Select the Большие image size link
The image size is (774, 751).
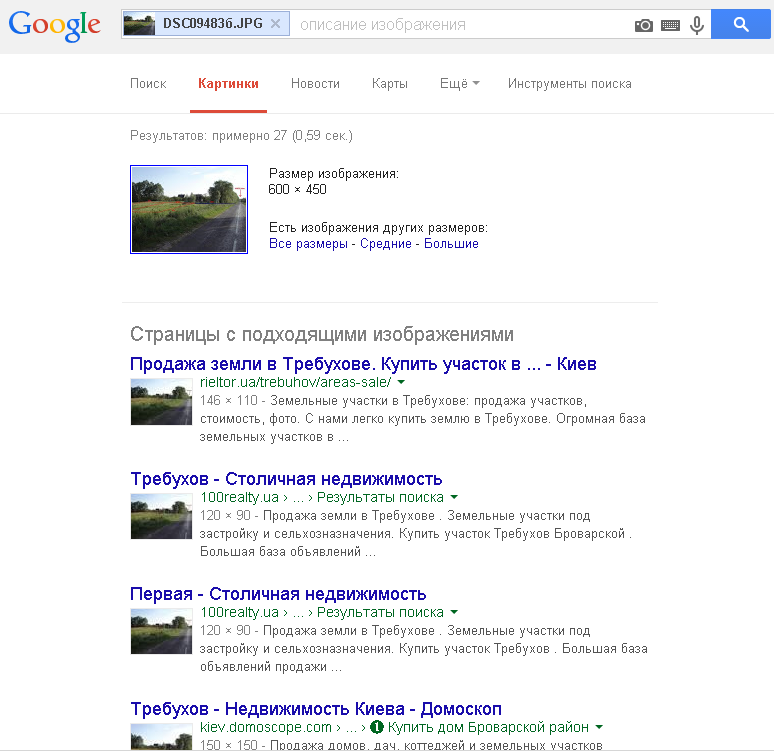tap(451, 244)
